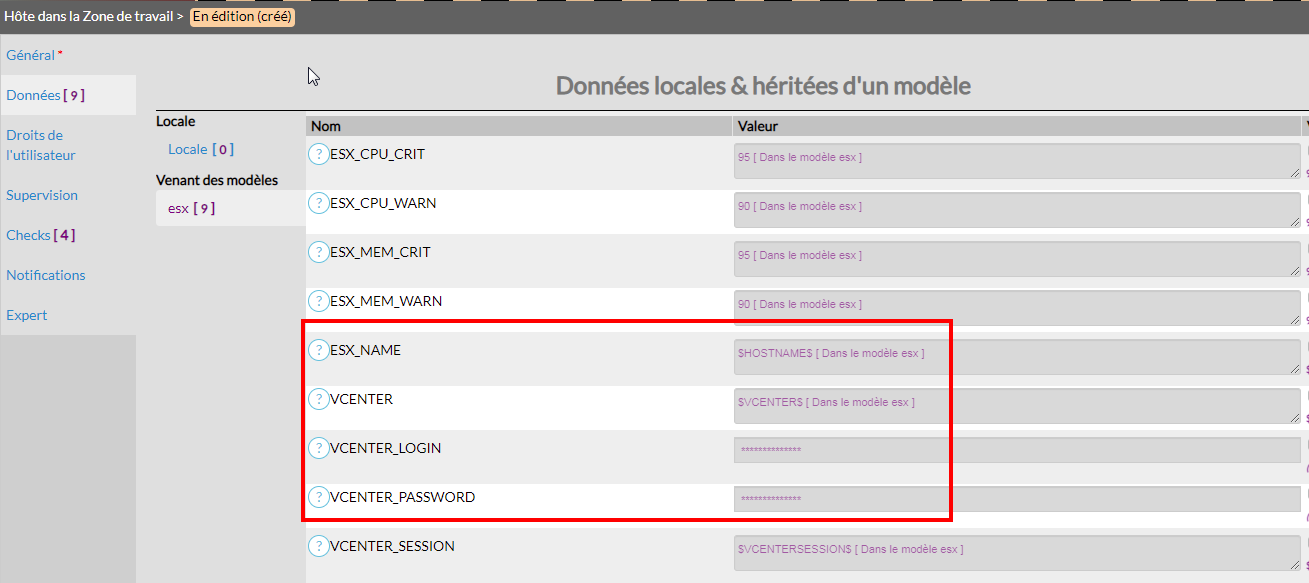Screen dimensions: 1309x583
Task: Go to the Supervision tab
Action: point(42,195)
